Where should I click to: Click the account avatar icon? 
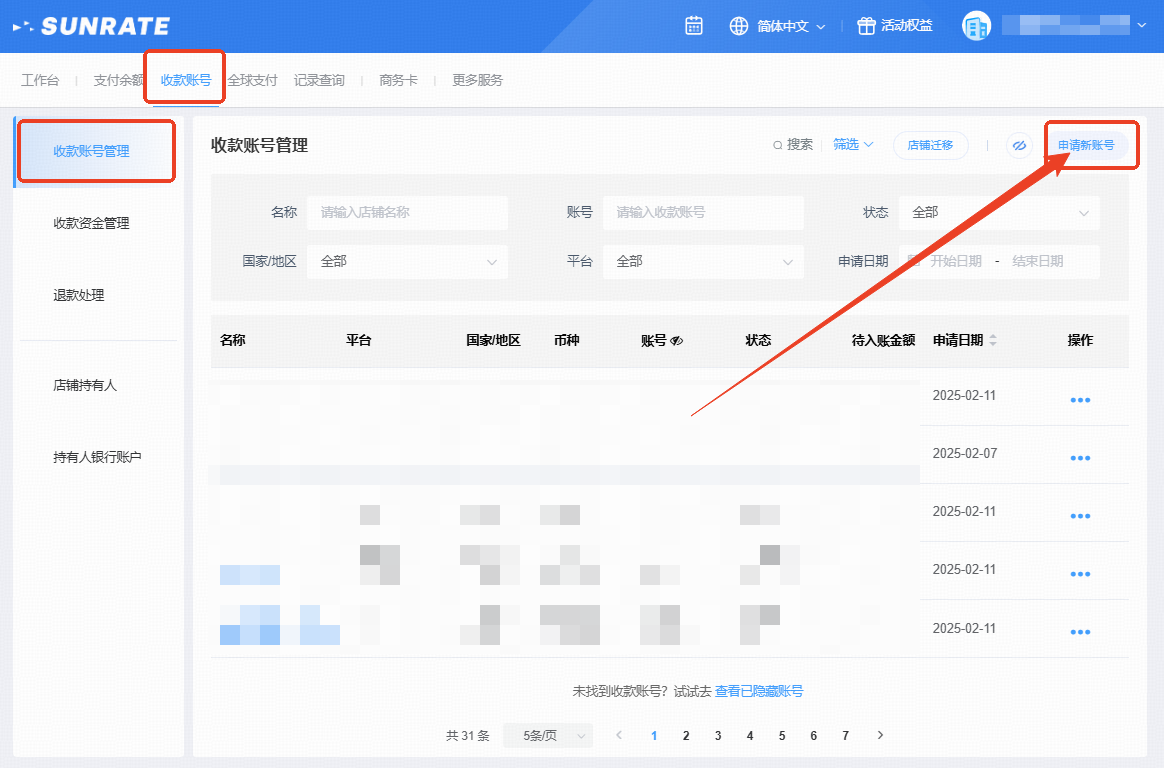pos(976,26)
